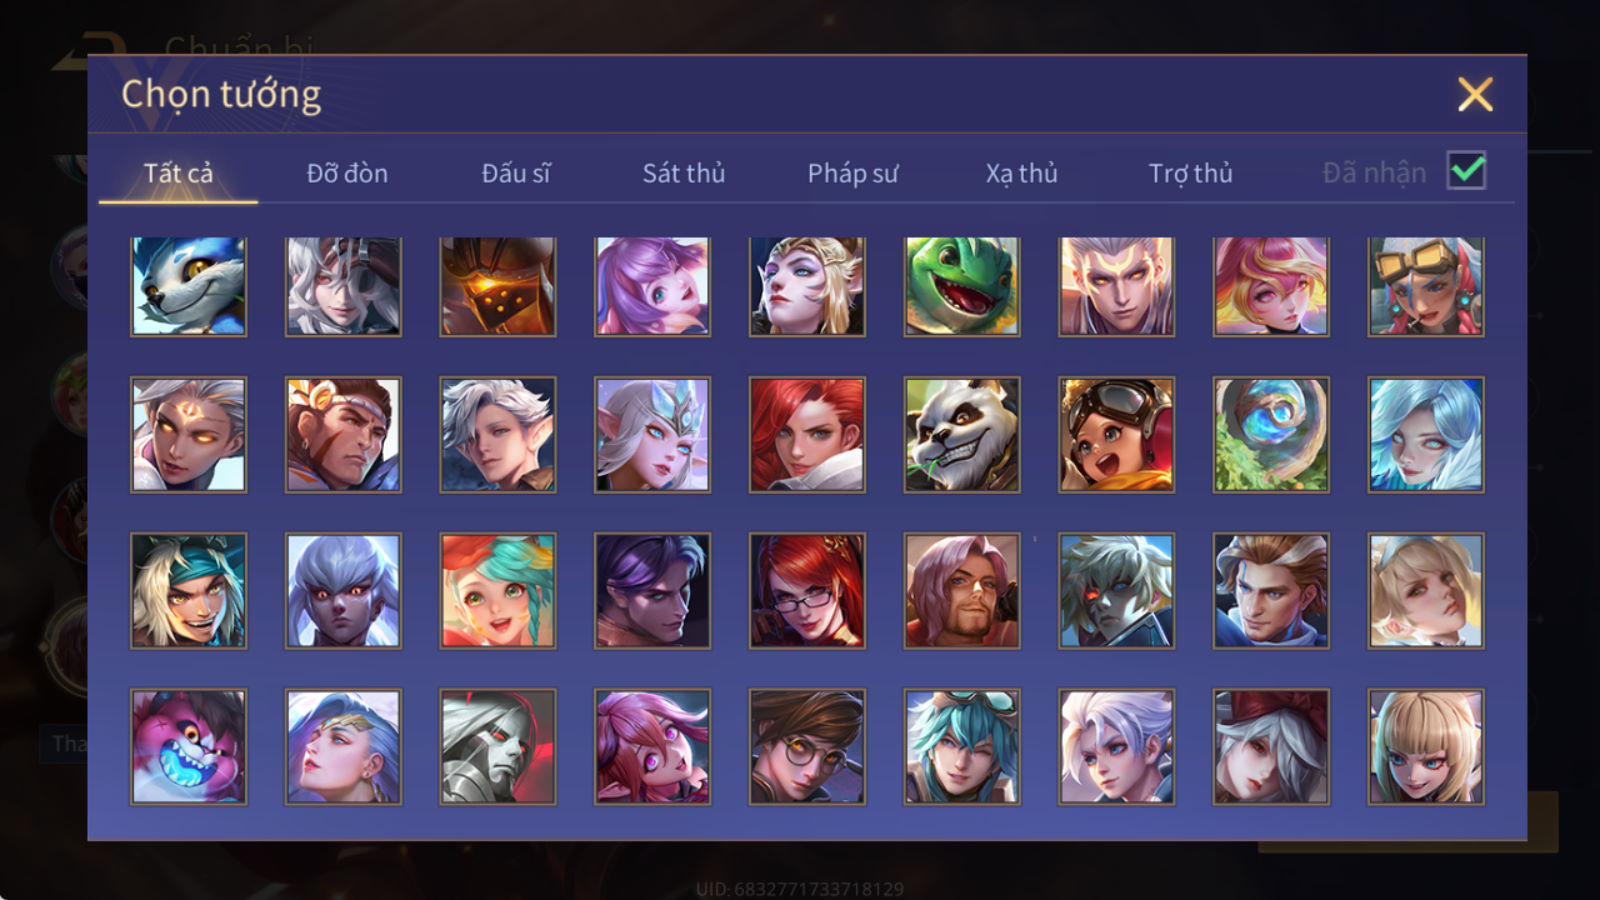Select the gray masked knight hero
1600x900 pixels.
[x=498, y=746]
